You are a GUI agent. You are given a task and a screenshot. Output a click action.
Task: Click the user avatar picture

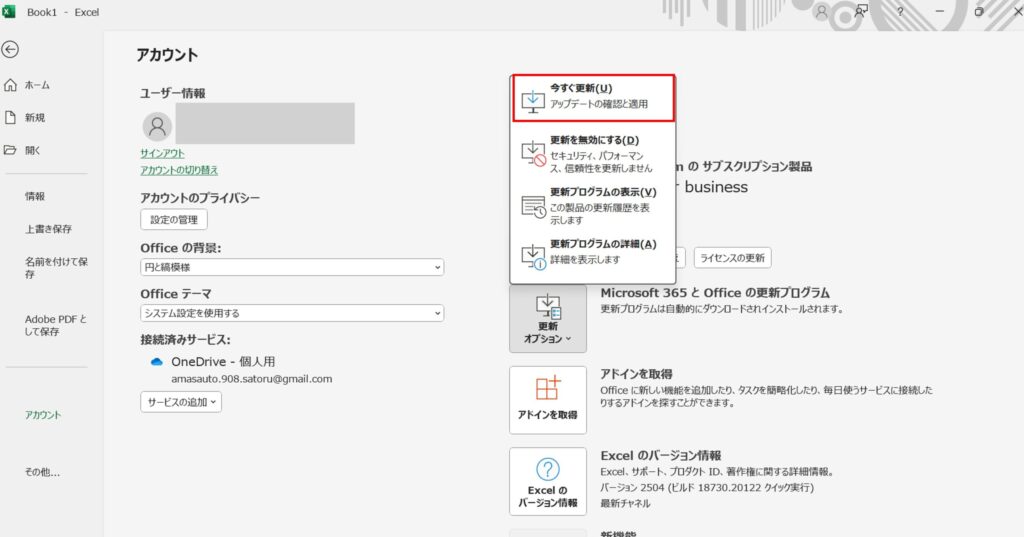point(157,126)
